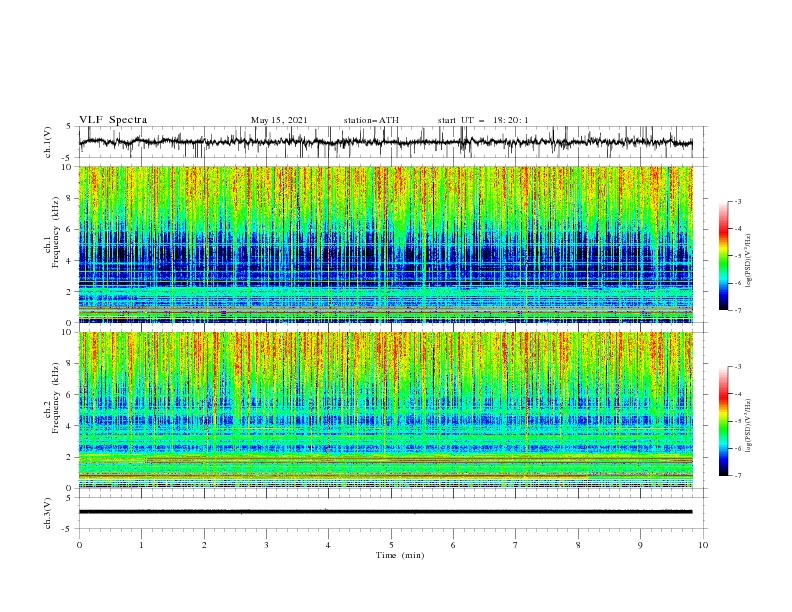792x612 pixels.
Task: Click time-axis tick label "1"
Action: (x=141, y=545)
